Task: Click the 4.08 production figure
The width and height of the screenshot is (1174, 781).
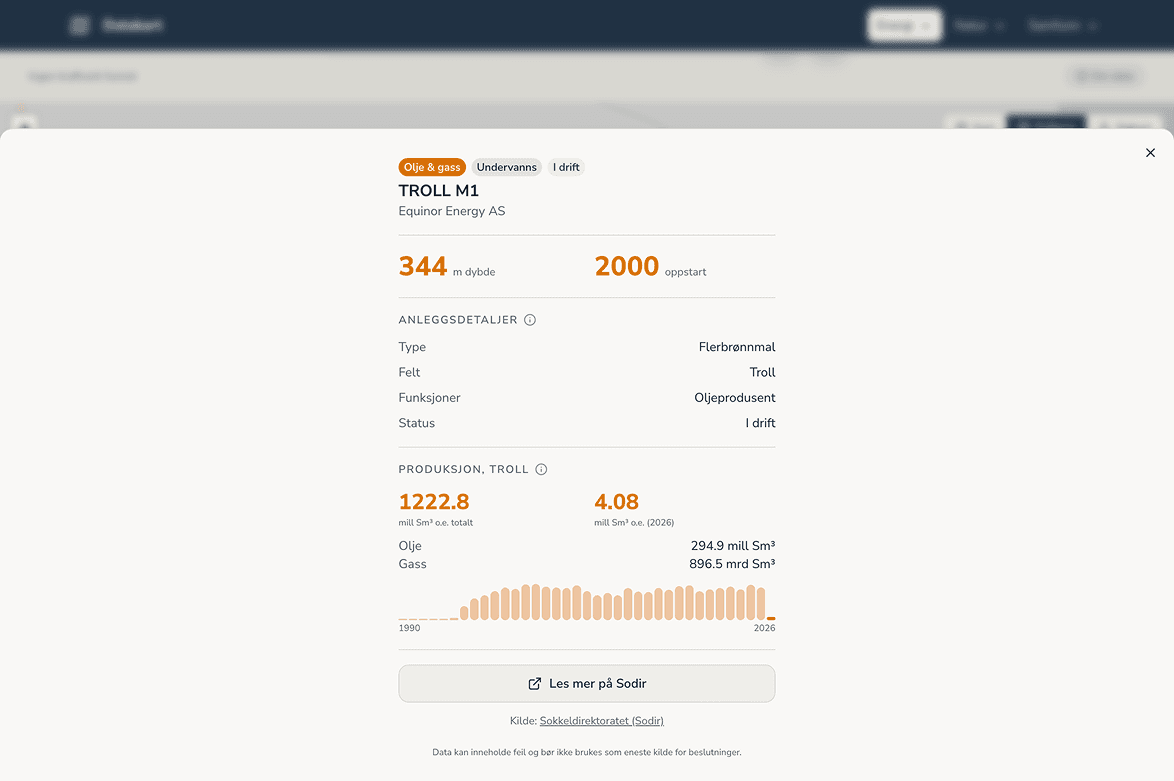Action: pyautogui.click(x=617, y=502)
